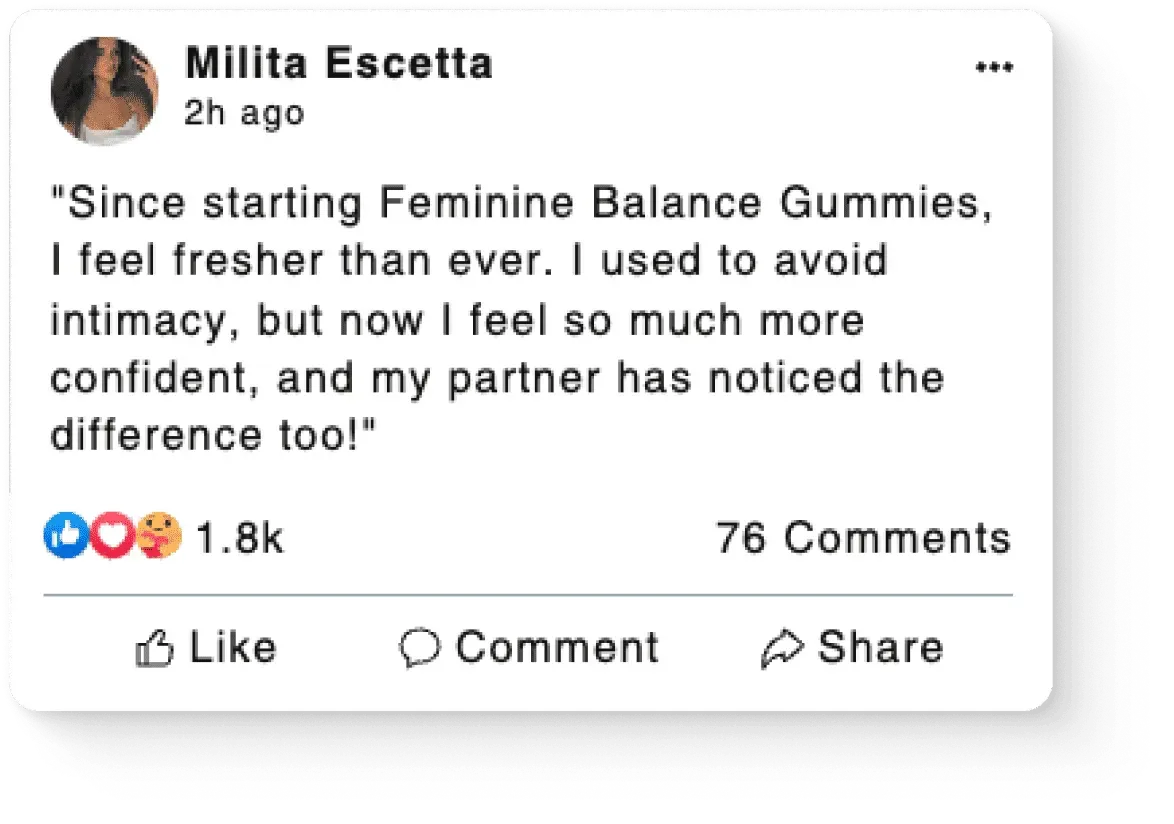Open the 76 Comments link

click(863, 538)
